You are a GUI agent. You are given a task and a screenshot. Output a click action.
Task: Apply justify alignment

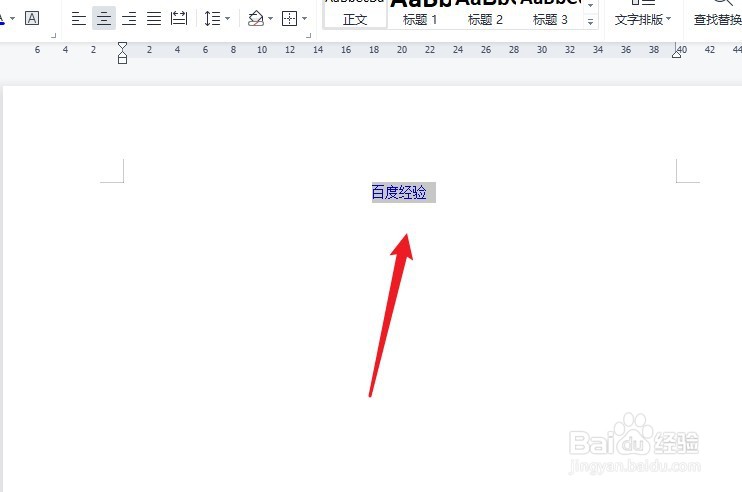point(154,19)
